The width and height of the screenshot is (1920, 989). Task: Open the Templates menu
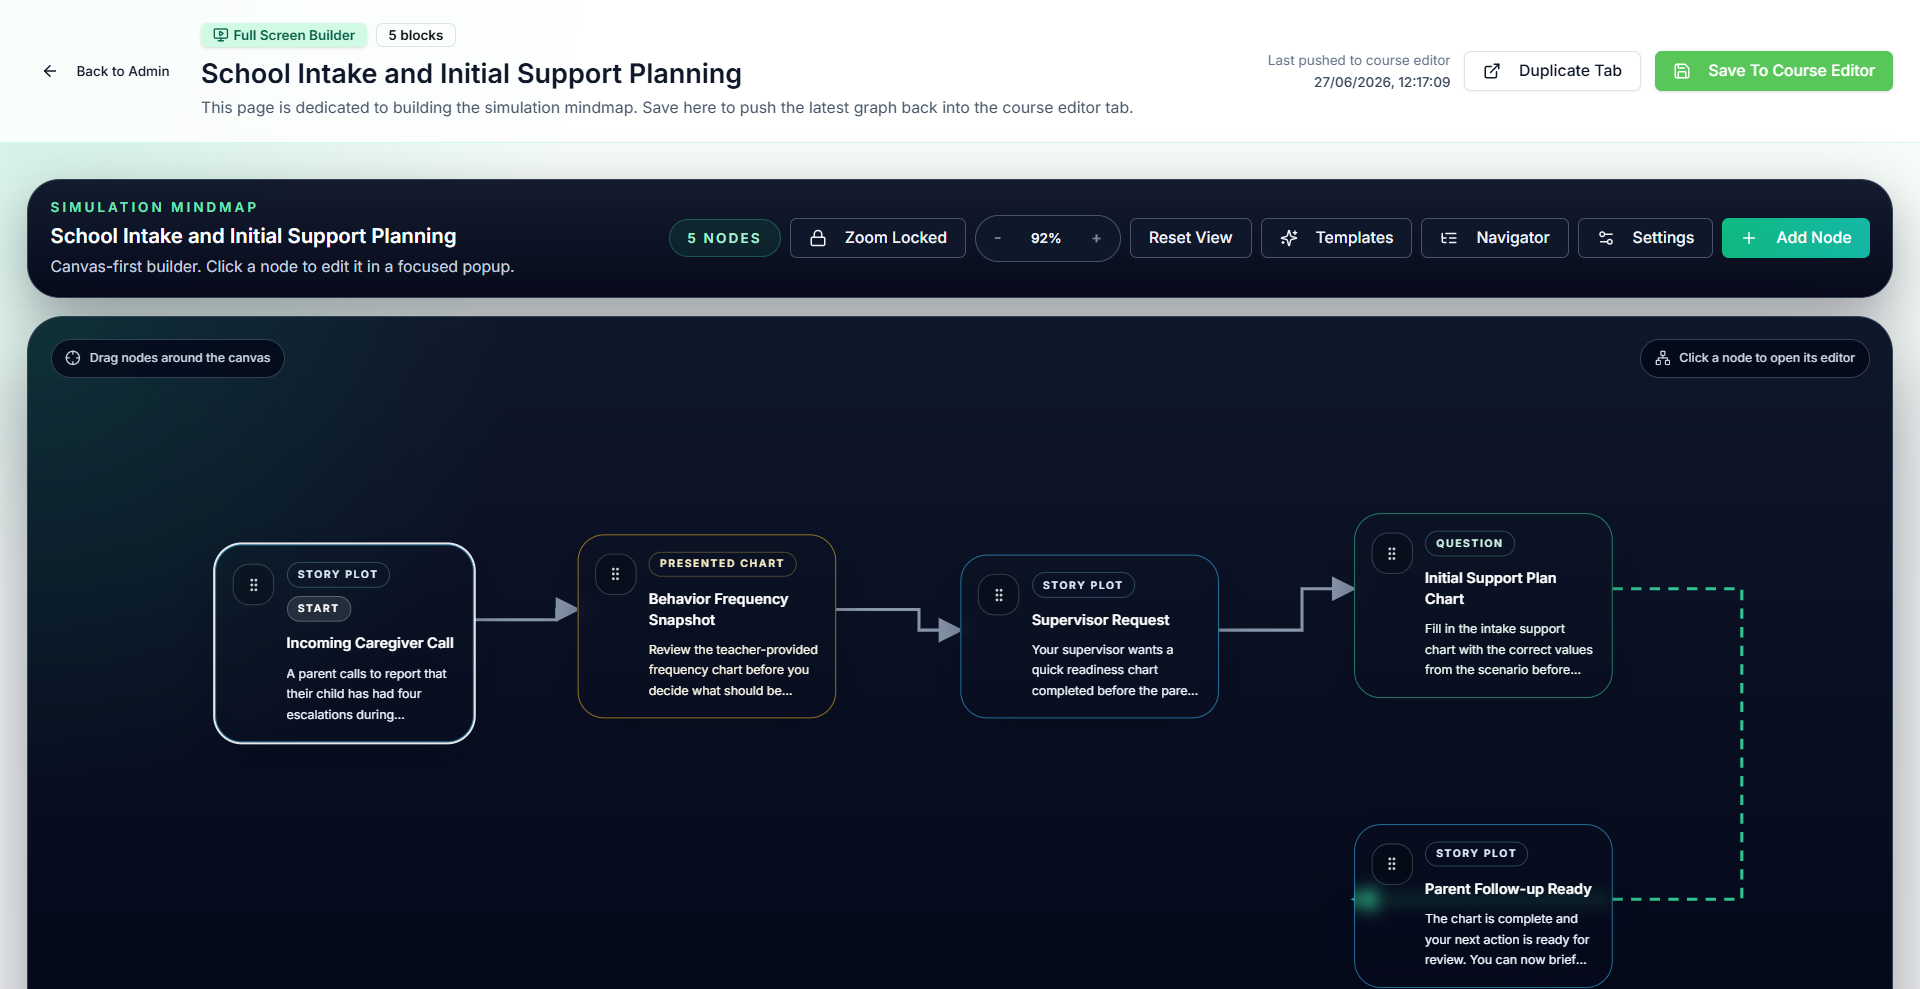1336,238
